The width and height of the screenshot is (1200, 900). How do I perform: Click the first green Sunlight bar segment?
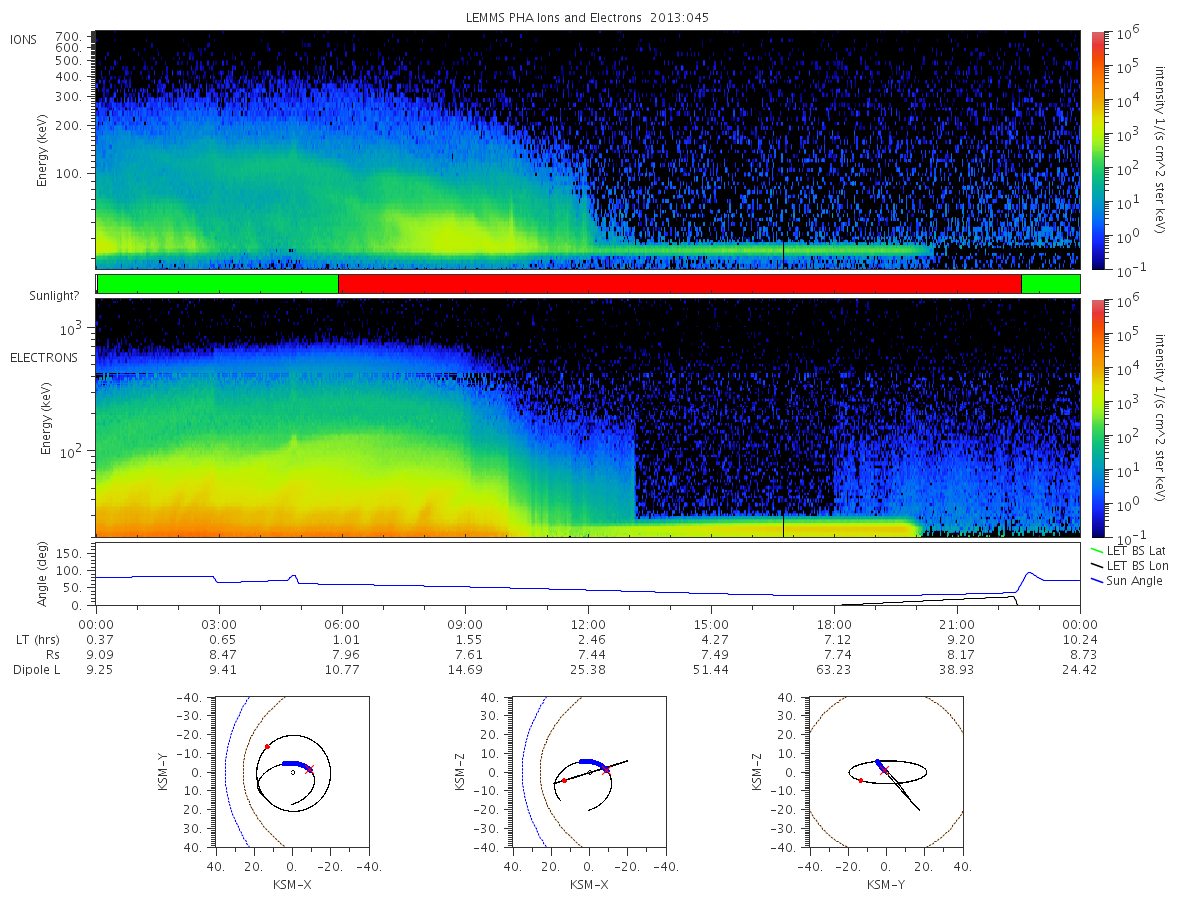[218, 284]
